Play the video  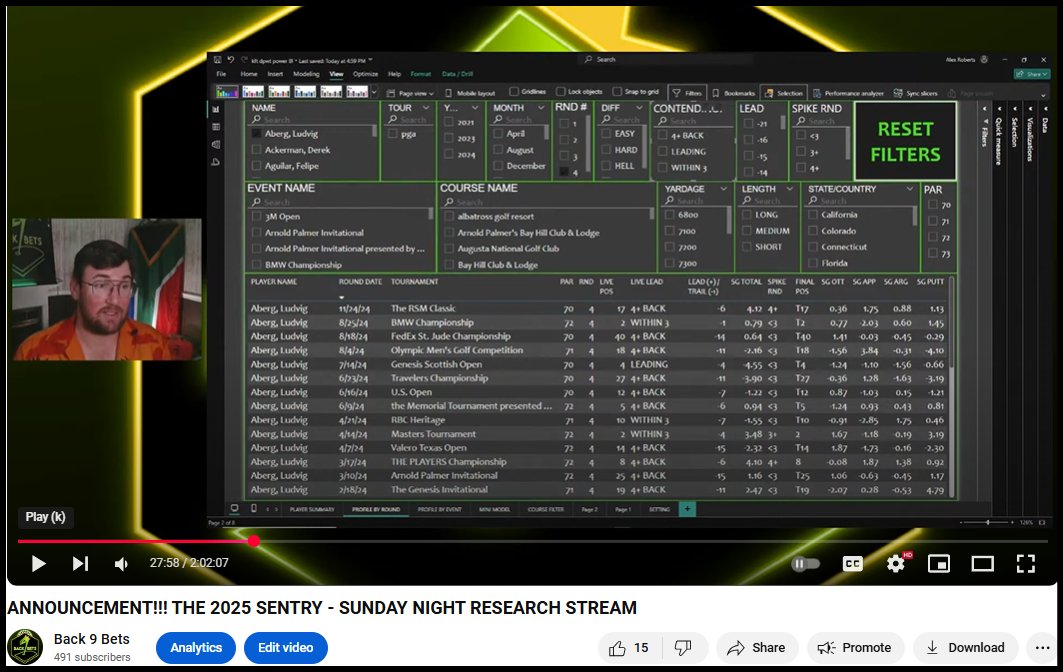click(38, 564)
